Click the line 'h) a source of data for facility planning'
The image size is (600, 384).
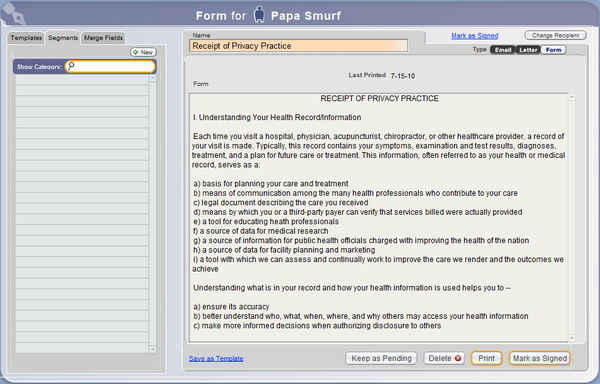284,250
